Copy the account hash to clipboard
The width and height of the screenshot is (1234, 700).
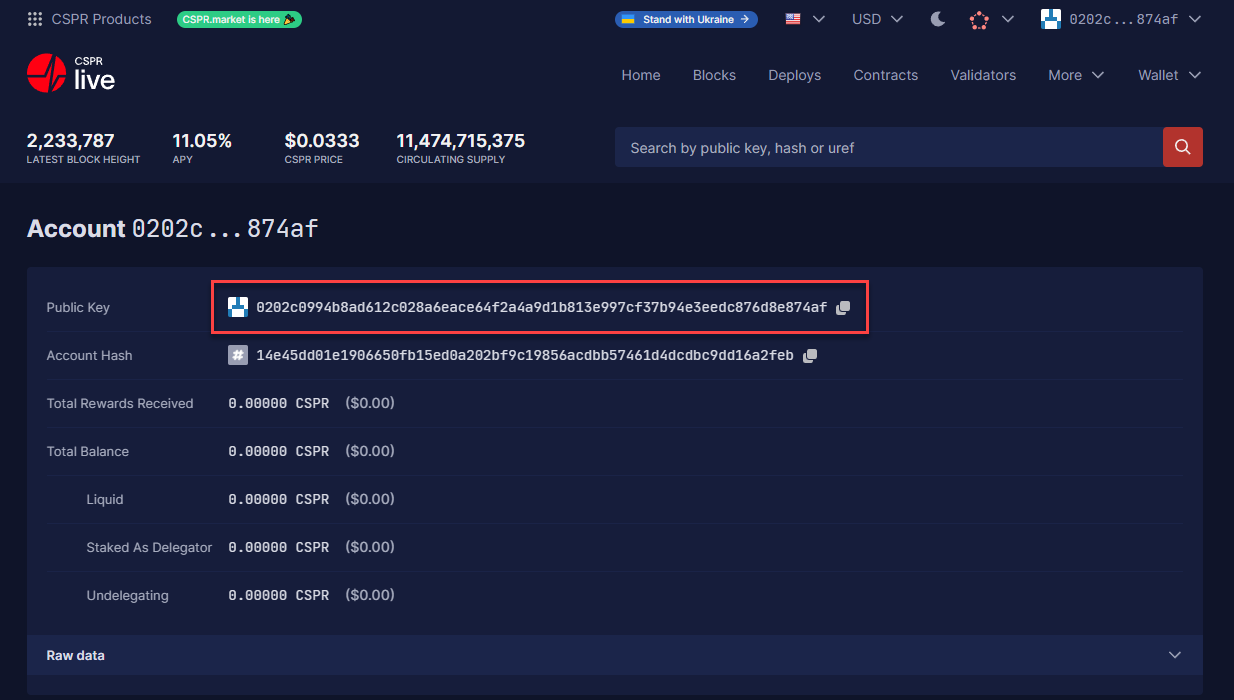click(810, 356)
